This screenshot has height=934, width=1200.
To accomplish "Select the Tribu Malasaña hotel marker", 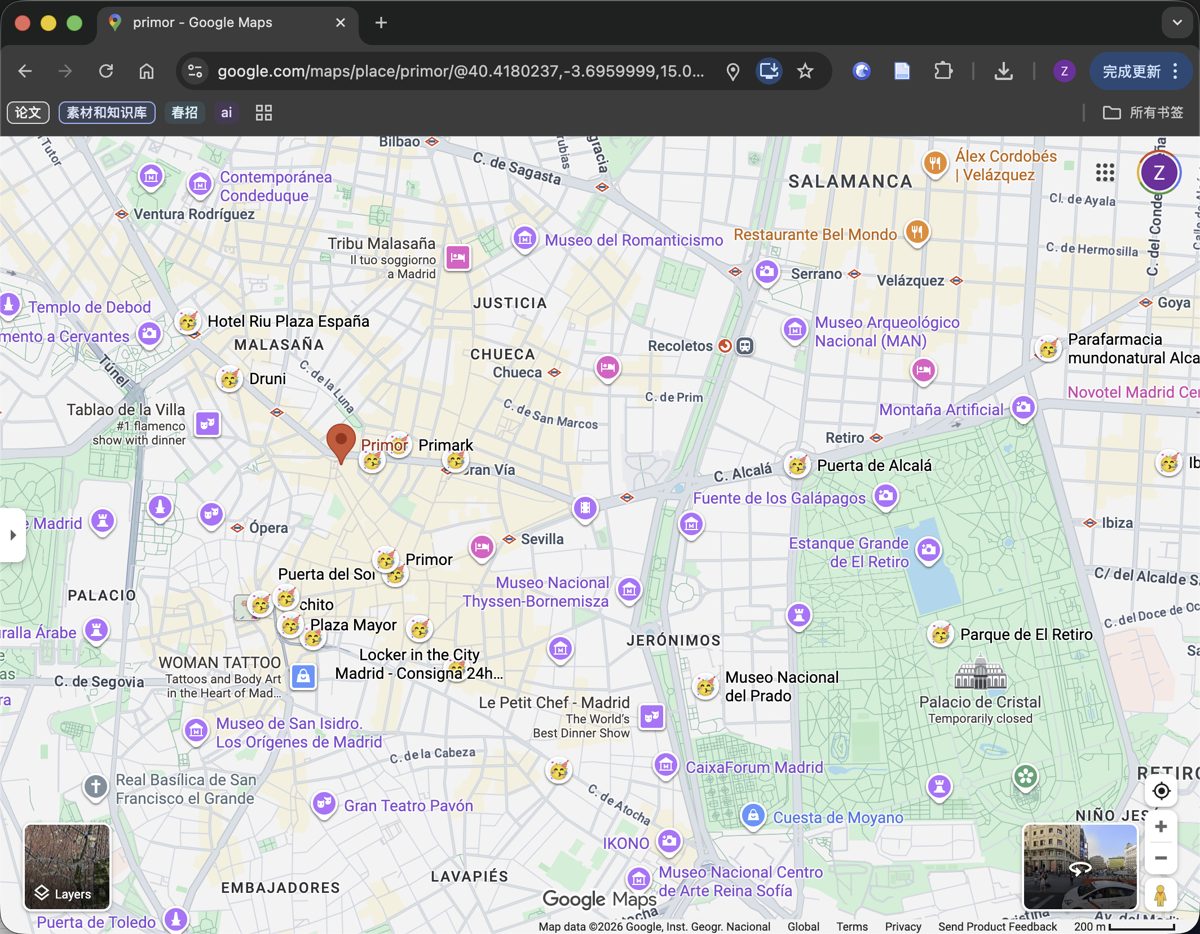I will [458, 257].
